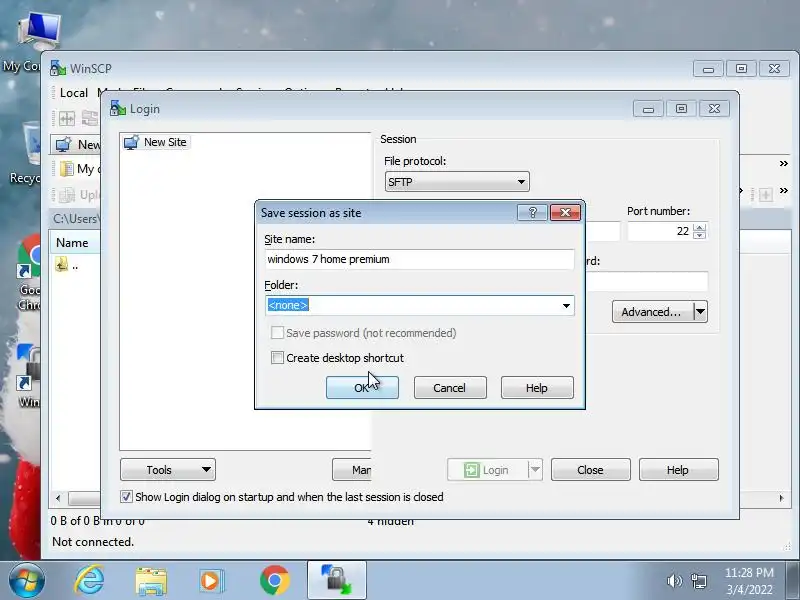Minimize the Login window

648,109
